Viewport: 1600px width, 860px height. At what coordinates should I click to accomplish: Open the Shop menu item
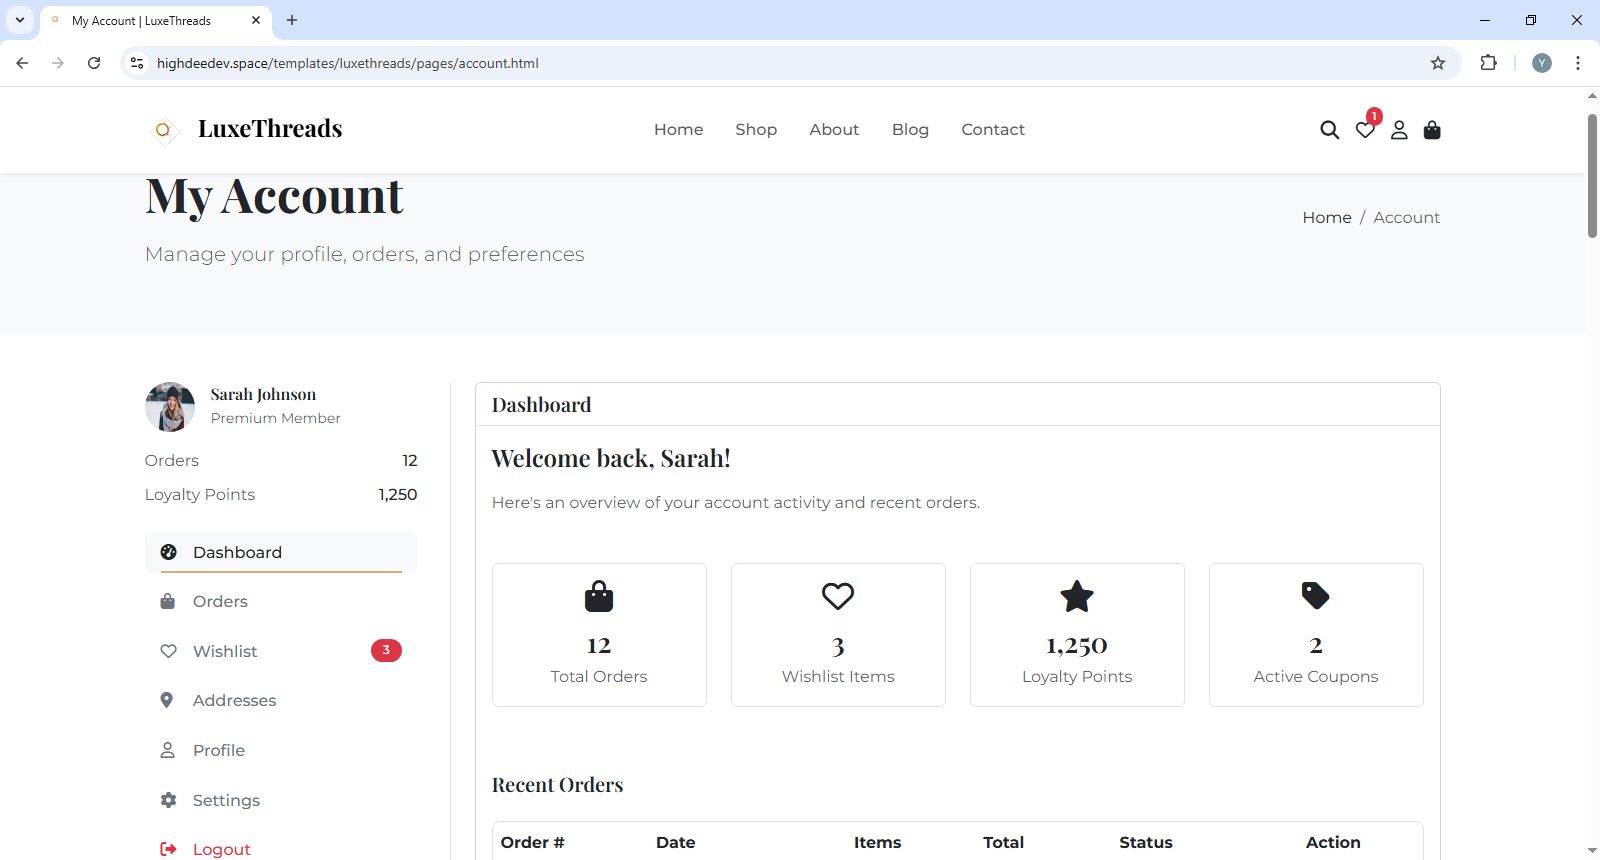(x=756, y=130)
